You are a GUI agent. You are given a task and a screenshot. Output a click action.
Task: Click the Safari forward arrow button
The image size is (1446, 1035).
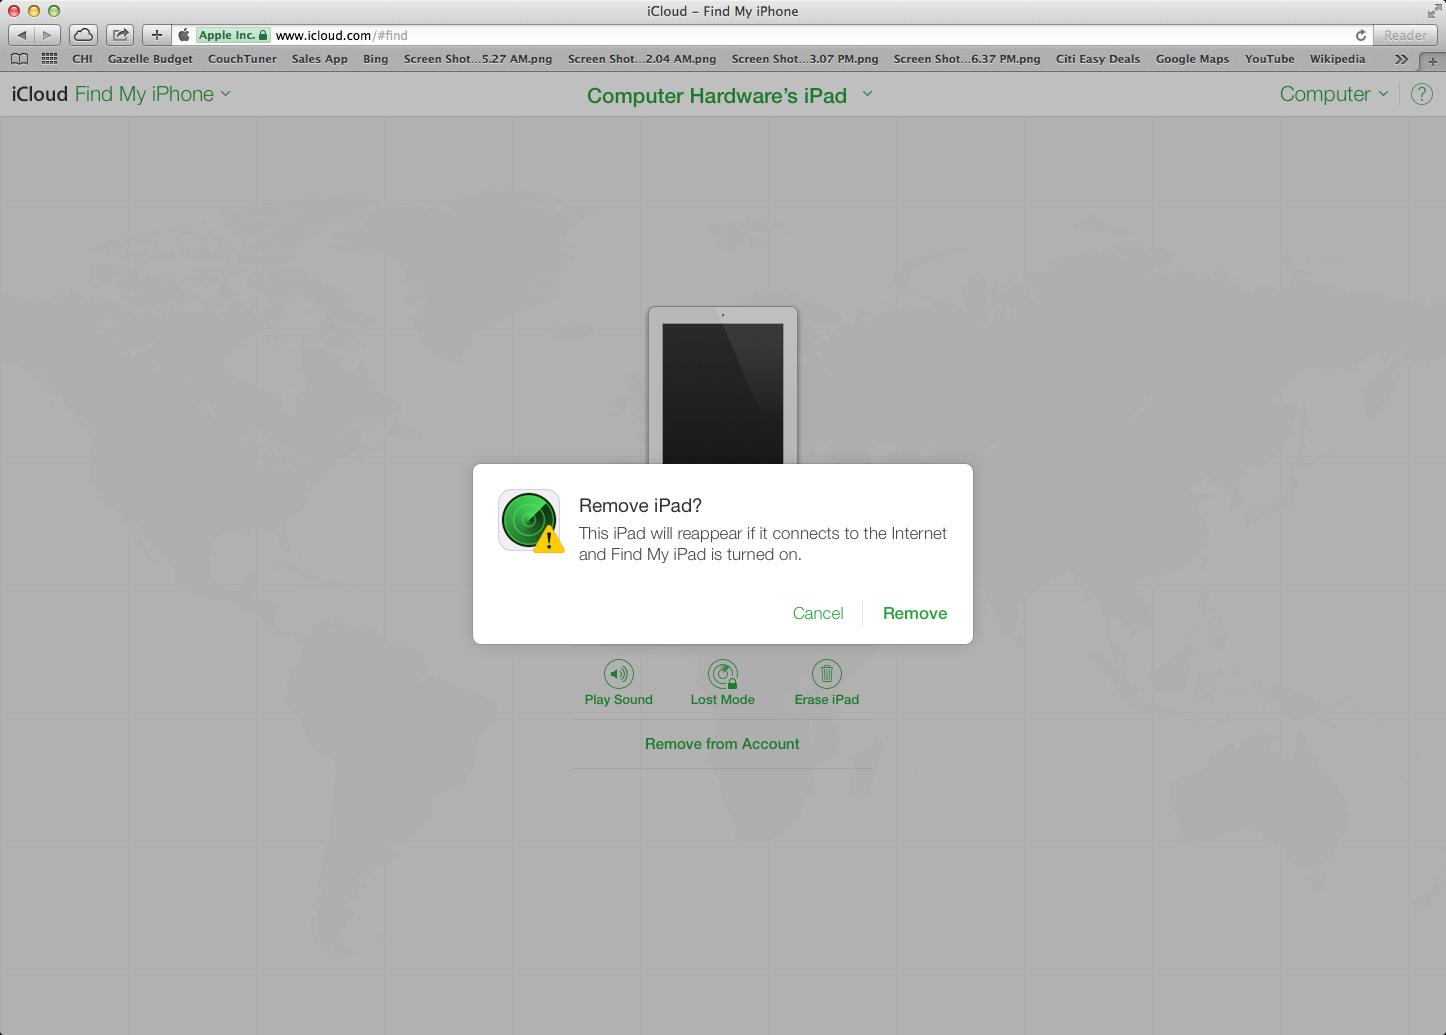point(47,35)
